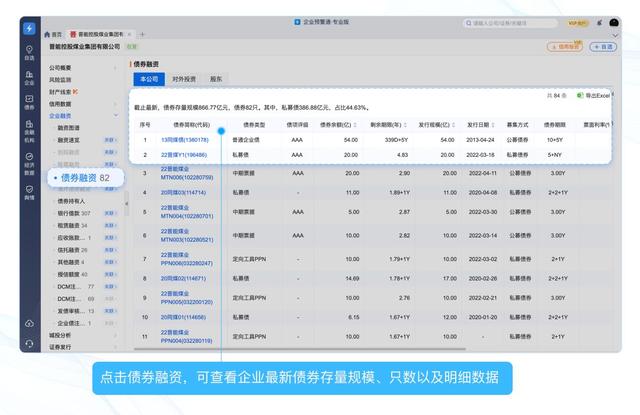Click the customer service headset icon
This screenshot has height=415, width=640.
29,344
